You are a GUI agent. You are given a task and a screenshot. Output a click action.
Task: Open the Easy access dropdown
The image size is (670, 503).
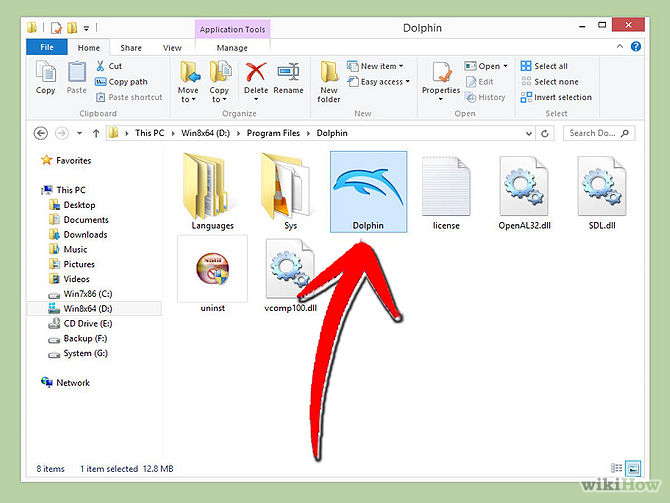(x=379, y=82)
